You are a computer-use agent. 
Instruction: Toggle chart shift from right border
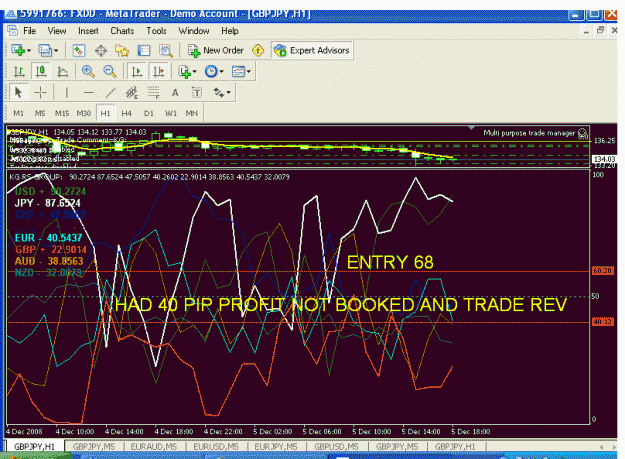coord(159,72)
